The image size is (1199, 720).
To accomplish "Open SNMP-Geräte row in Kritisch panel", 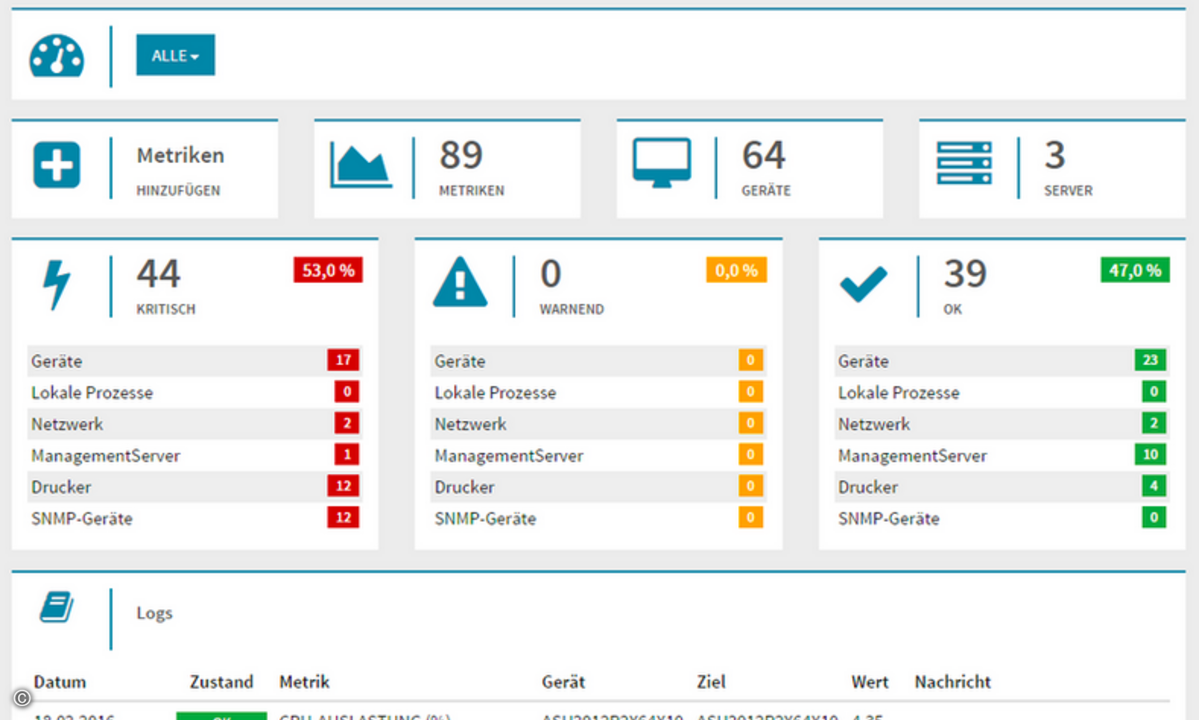I will pyautogui.click(x=194, y=517).
